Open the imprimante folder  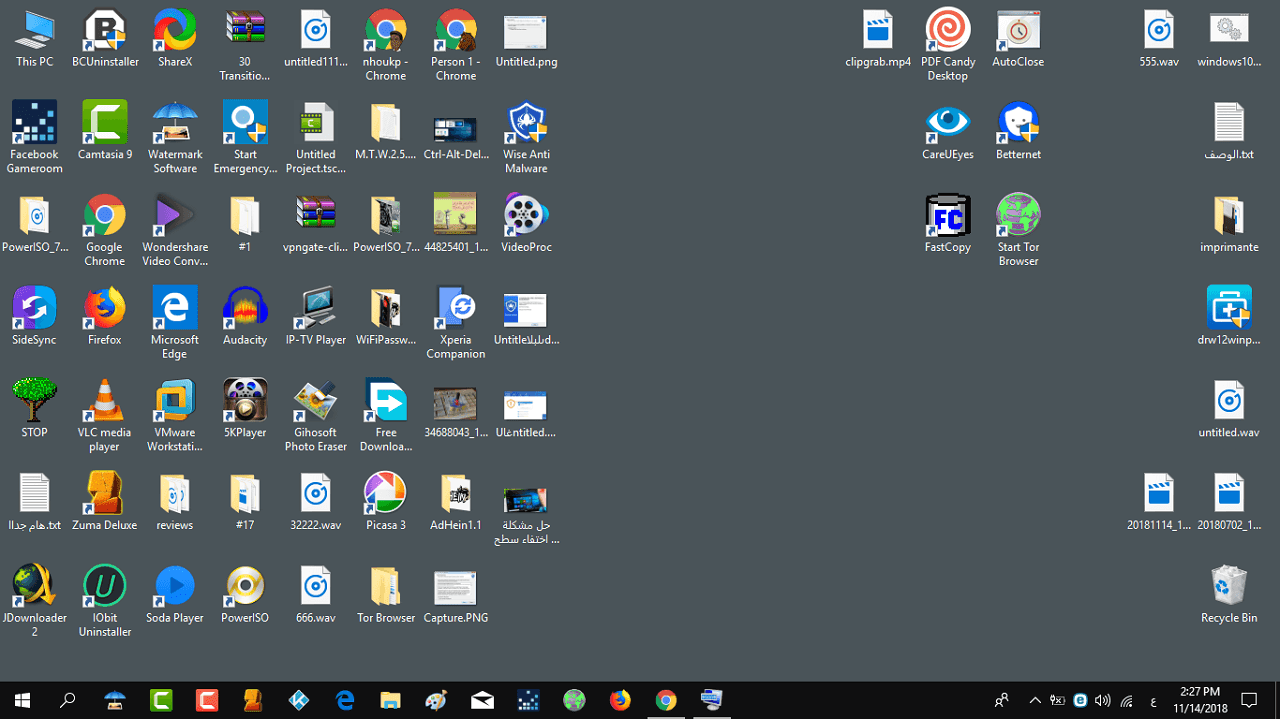tap(1229, 224)
